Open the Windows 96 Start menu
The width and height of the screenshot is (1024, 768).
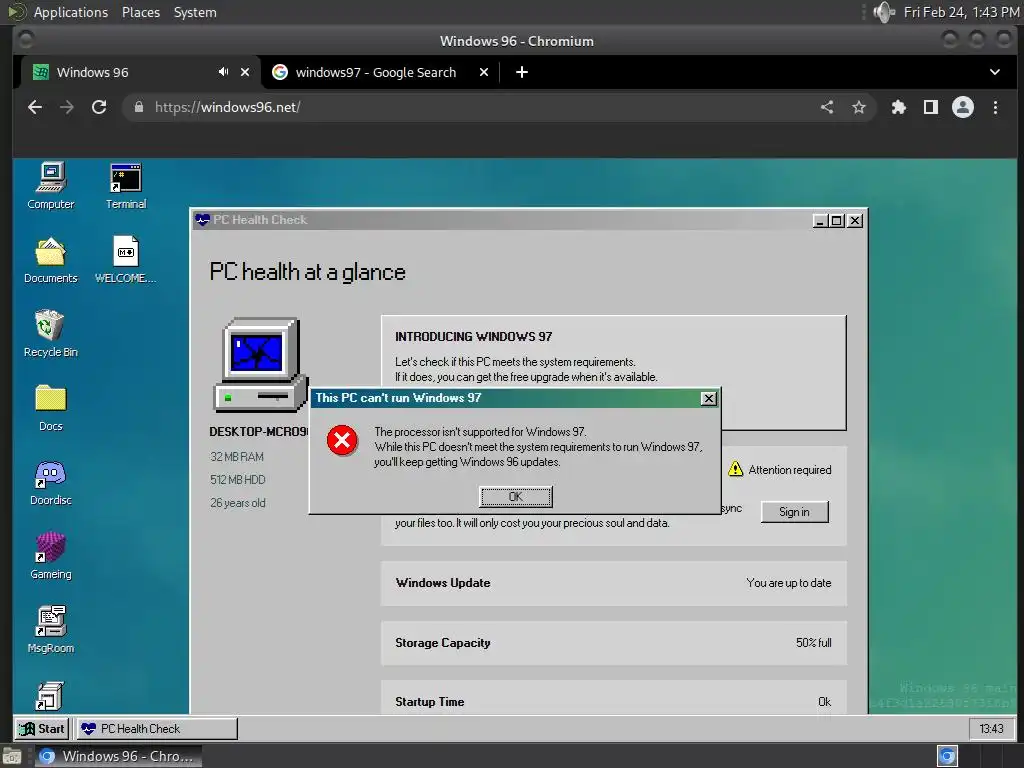[x=42, y=728]
